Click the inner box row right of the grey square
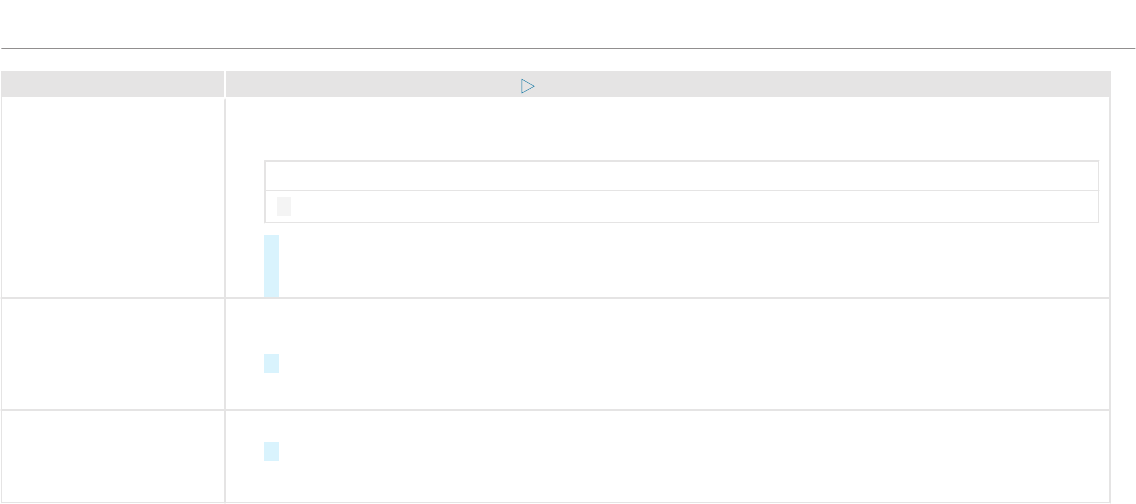The width and height of the screenshot is (1136, 504). (x=694, y=206)
